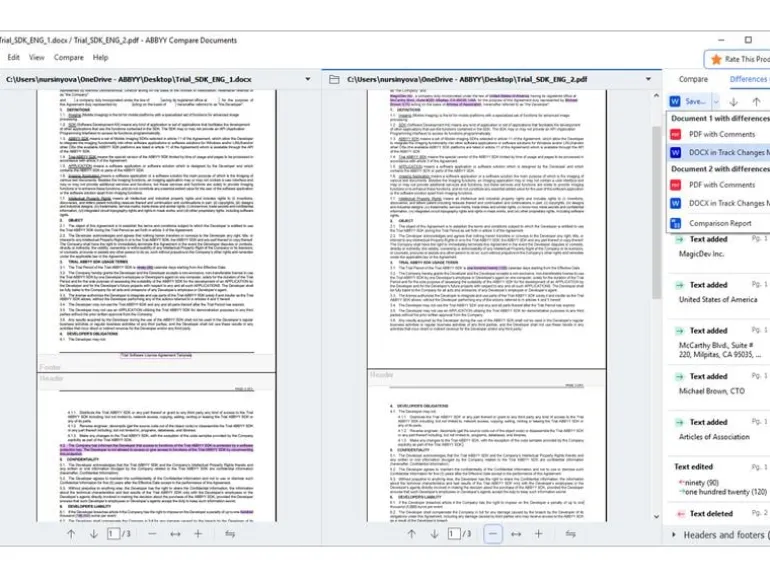Viewport: 770px width, 578px height.
Task: Open right document path dropdown
Action: click(648, 79)
